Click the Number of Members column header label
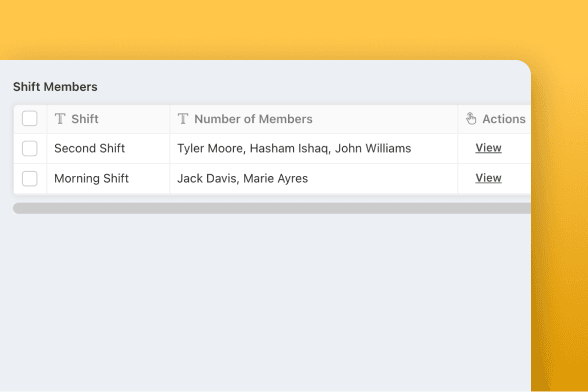Screen dimensions: 588x392 point(253,119)
